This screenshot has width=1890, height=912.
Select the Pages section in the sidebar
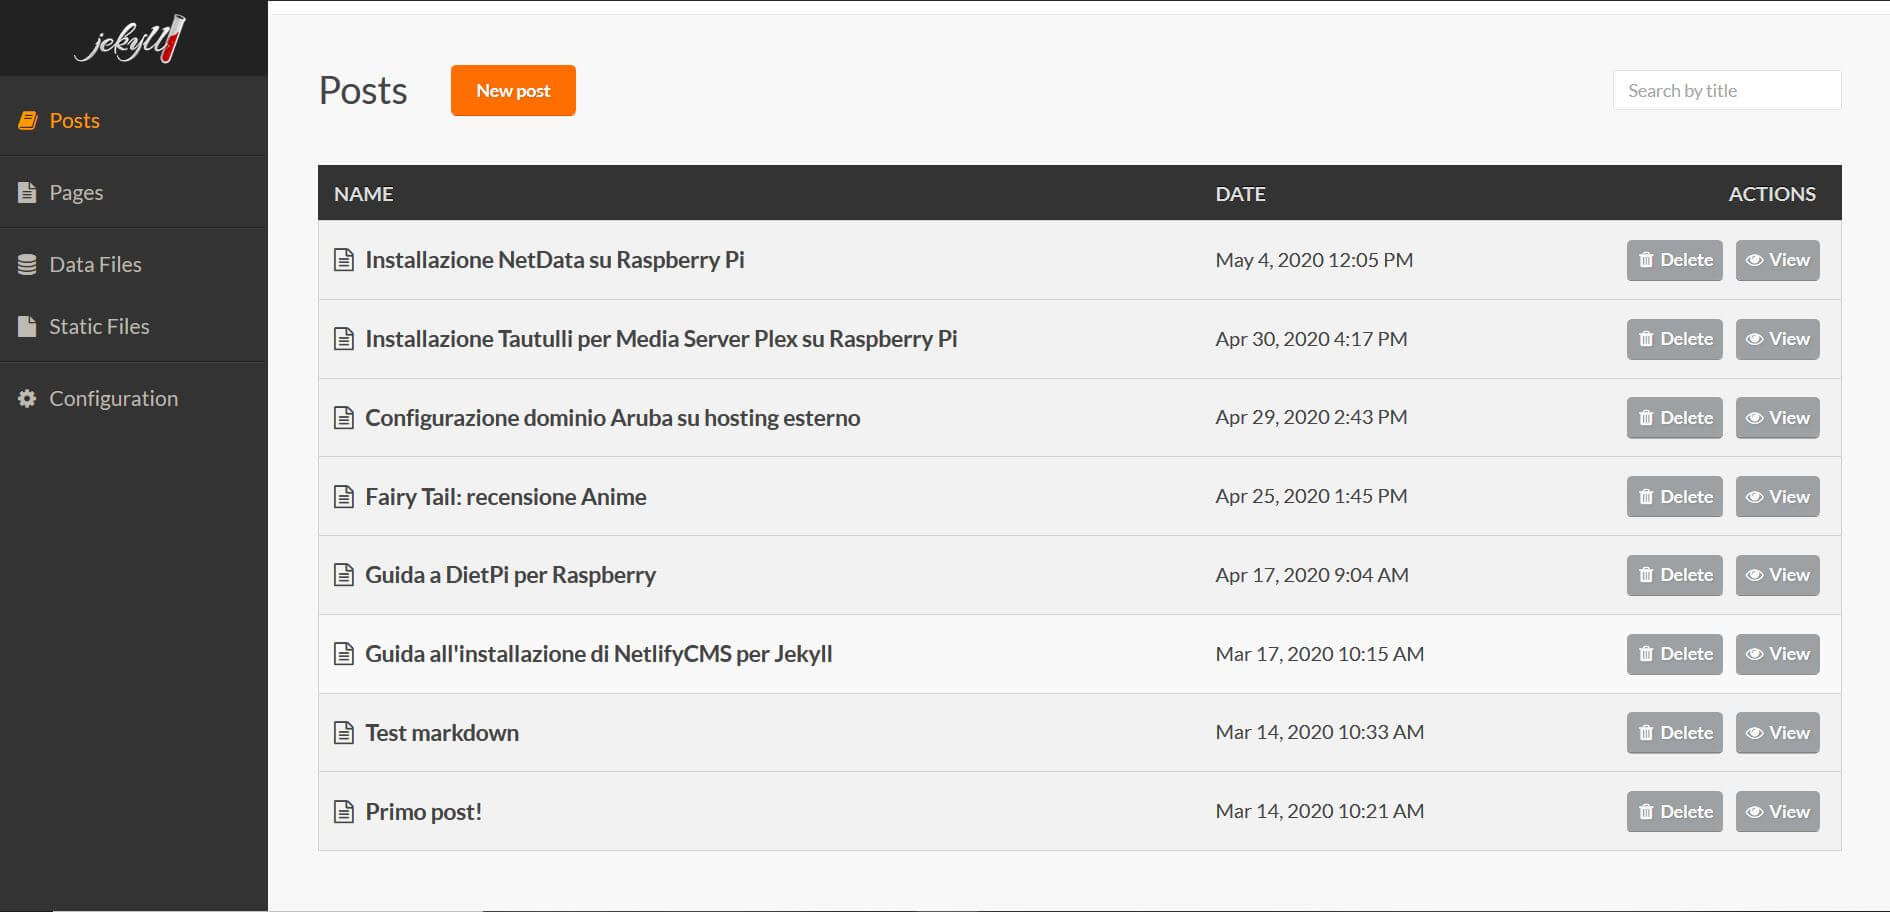tap(75, 192)
